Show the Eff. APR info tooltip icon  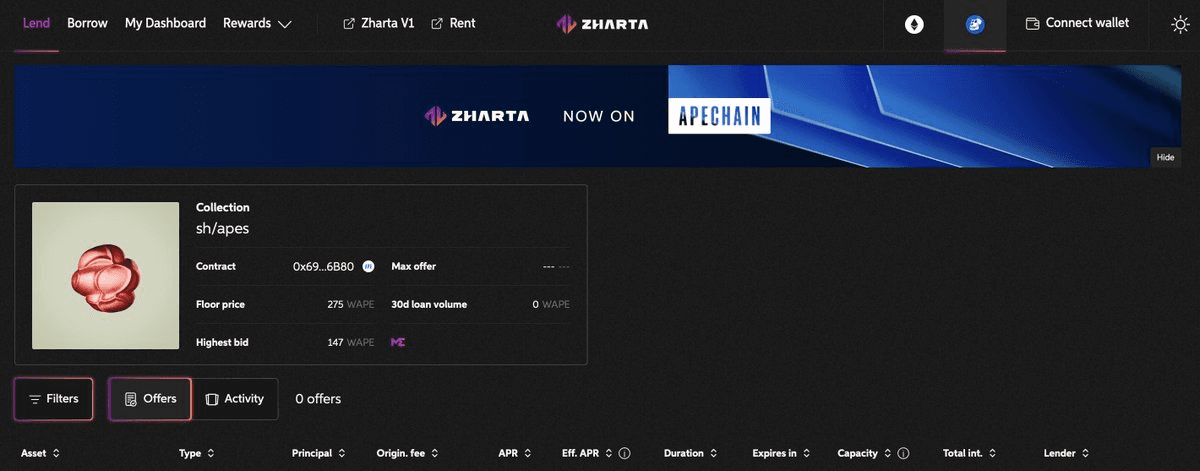point(624,454)
